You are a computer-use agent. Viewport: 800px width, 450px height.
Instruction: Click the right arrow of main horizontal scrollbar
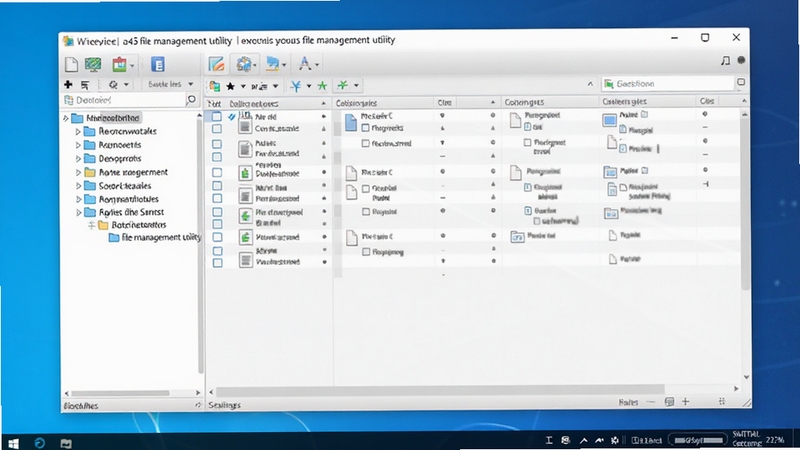pyautogui.click(x=736, y=388)
